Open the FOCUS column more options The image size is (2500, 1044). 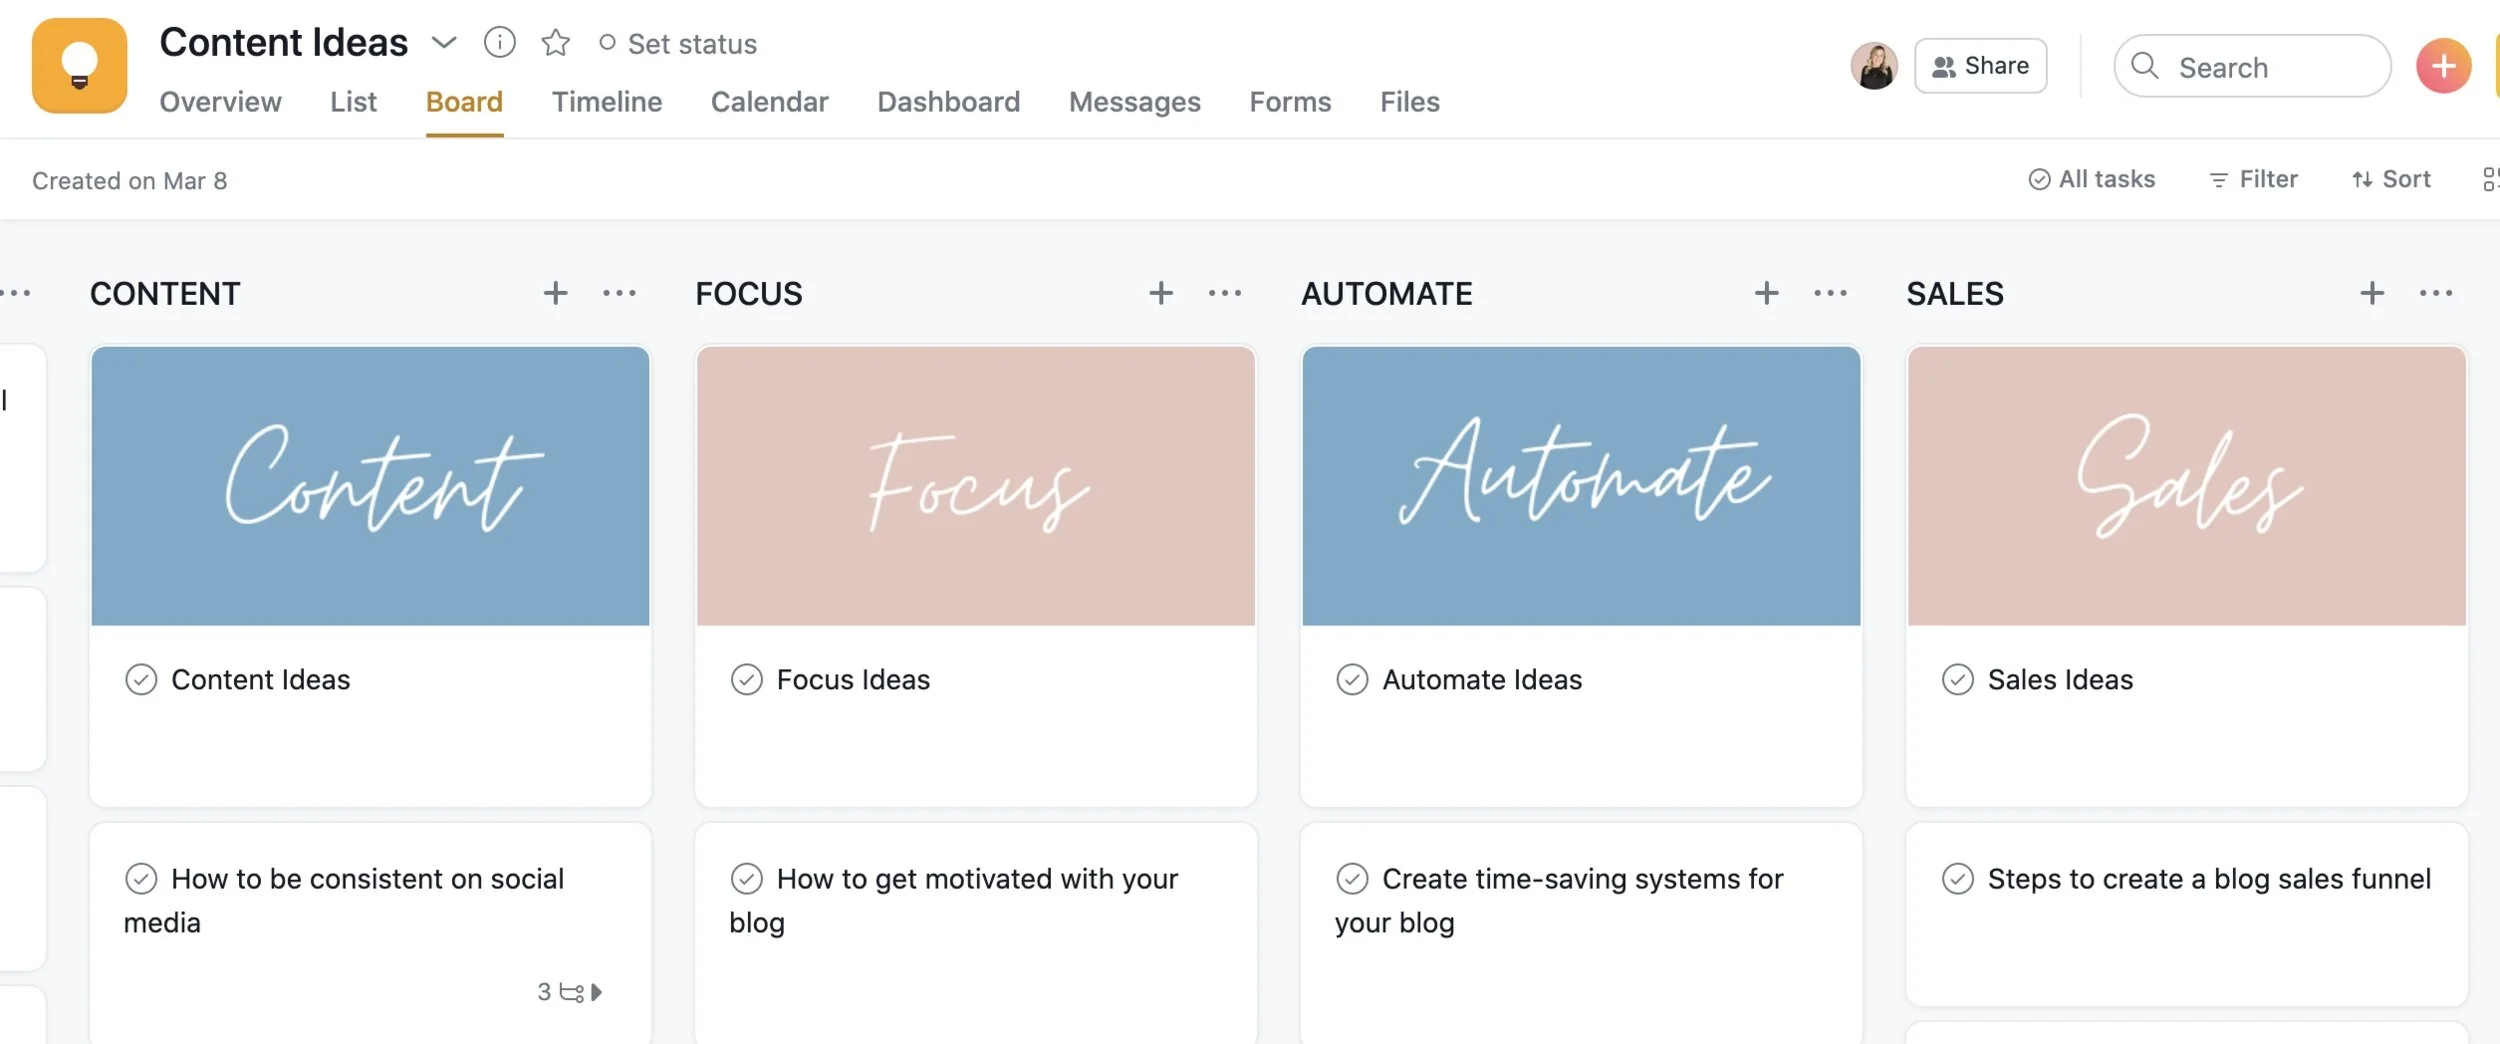click(1224, 293)
